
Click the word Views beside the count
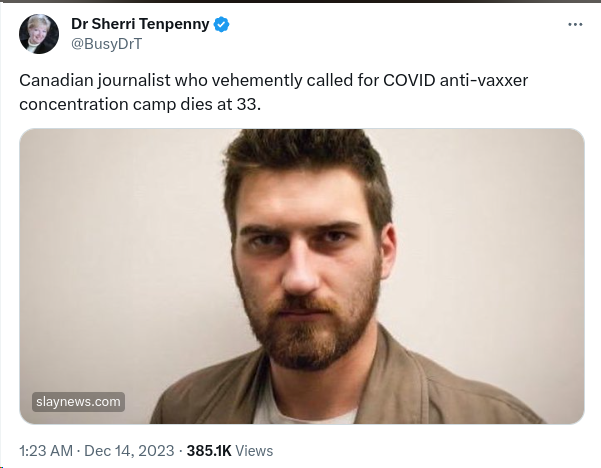254,451
